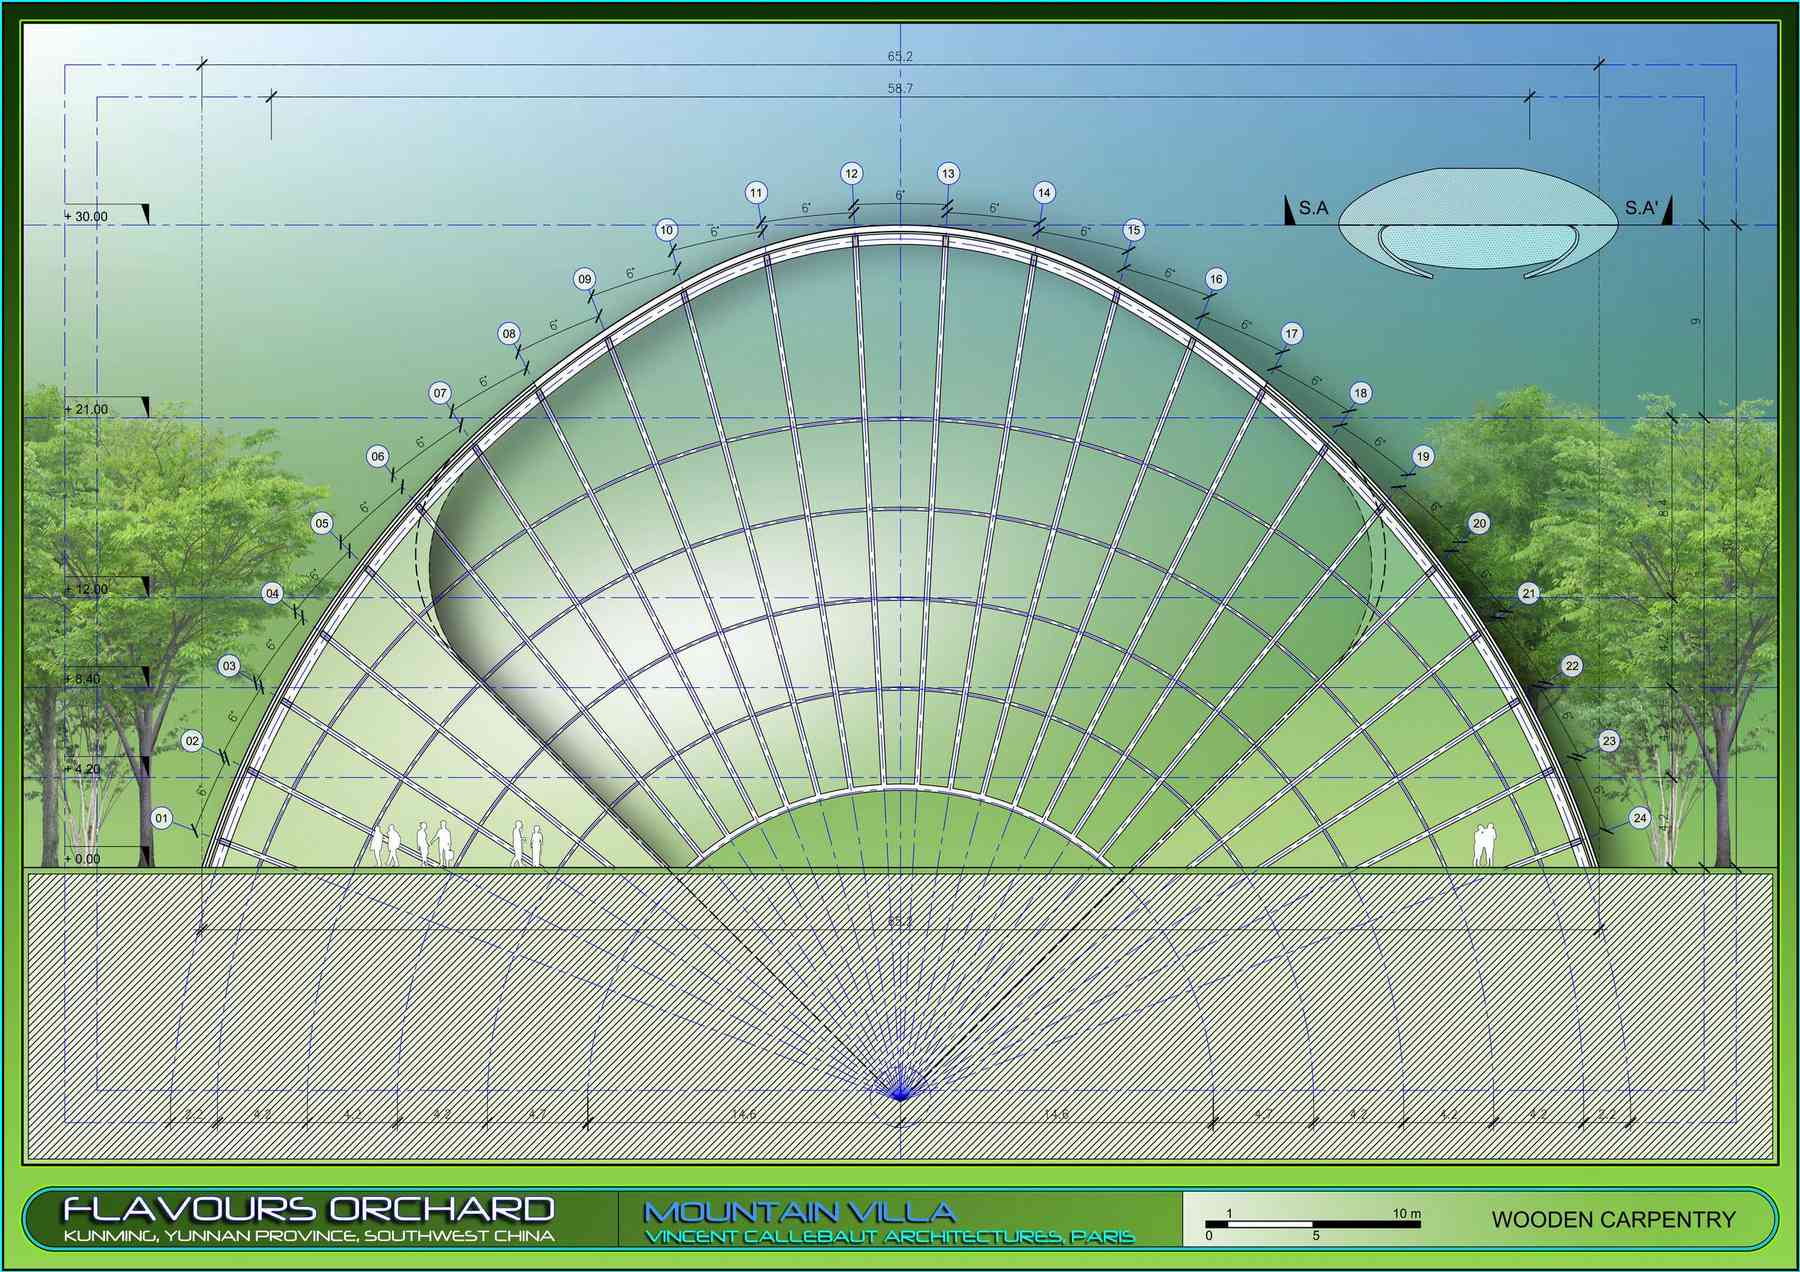
Task: Select axis marker circle 21
Action: click(x=1528, y=593)
